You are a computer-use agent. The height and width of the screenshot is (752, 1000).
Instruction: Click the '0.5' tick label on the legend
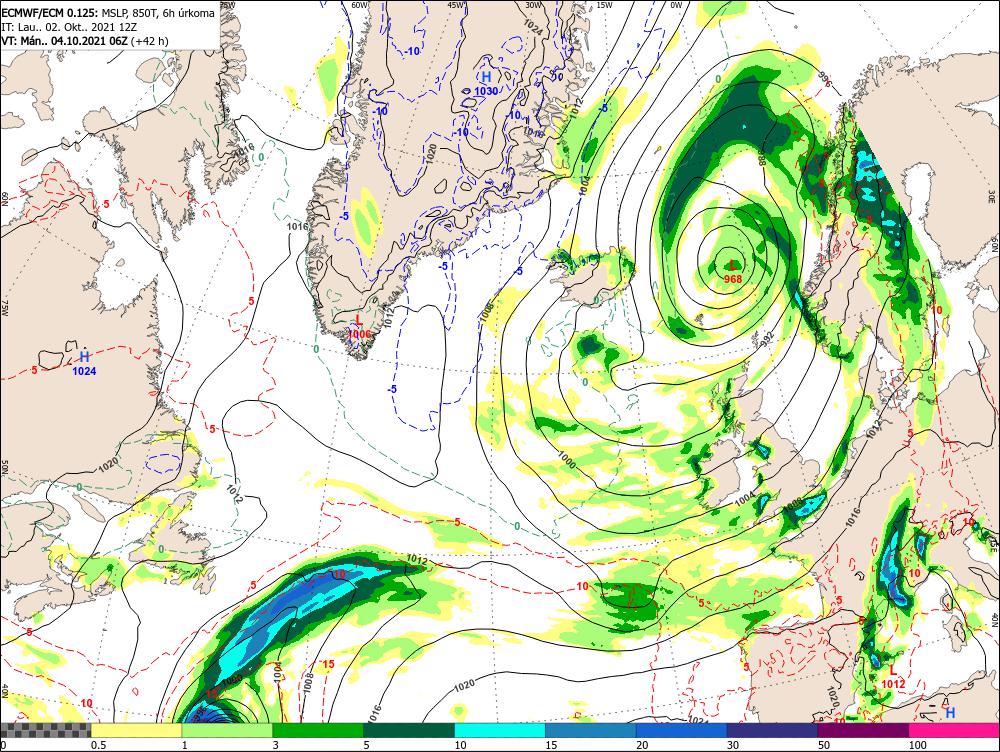pos(98,745)
